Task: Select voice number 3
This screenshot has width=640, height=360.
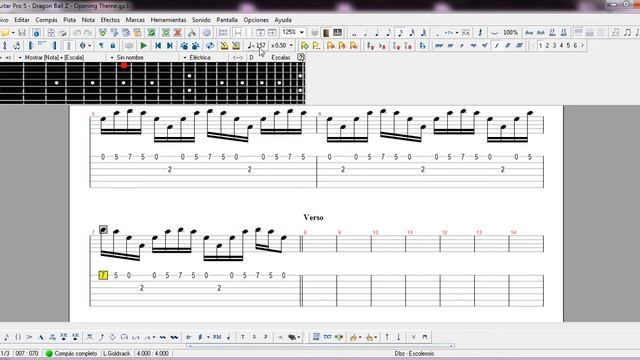Action: (554, 46)
